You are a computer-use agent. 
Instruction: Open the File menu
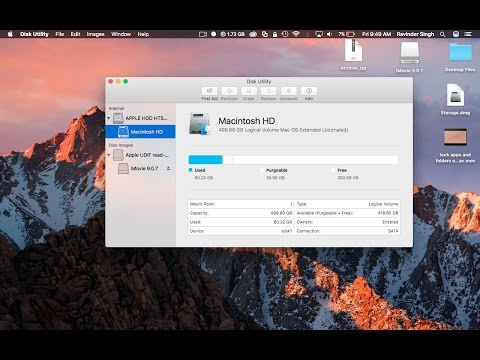(60, 34)
